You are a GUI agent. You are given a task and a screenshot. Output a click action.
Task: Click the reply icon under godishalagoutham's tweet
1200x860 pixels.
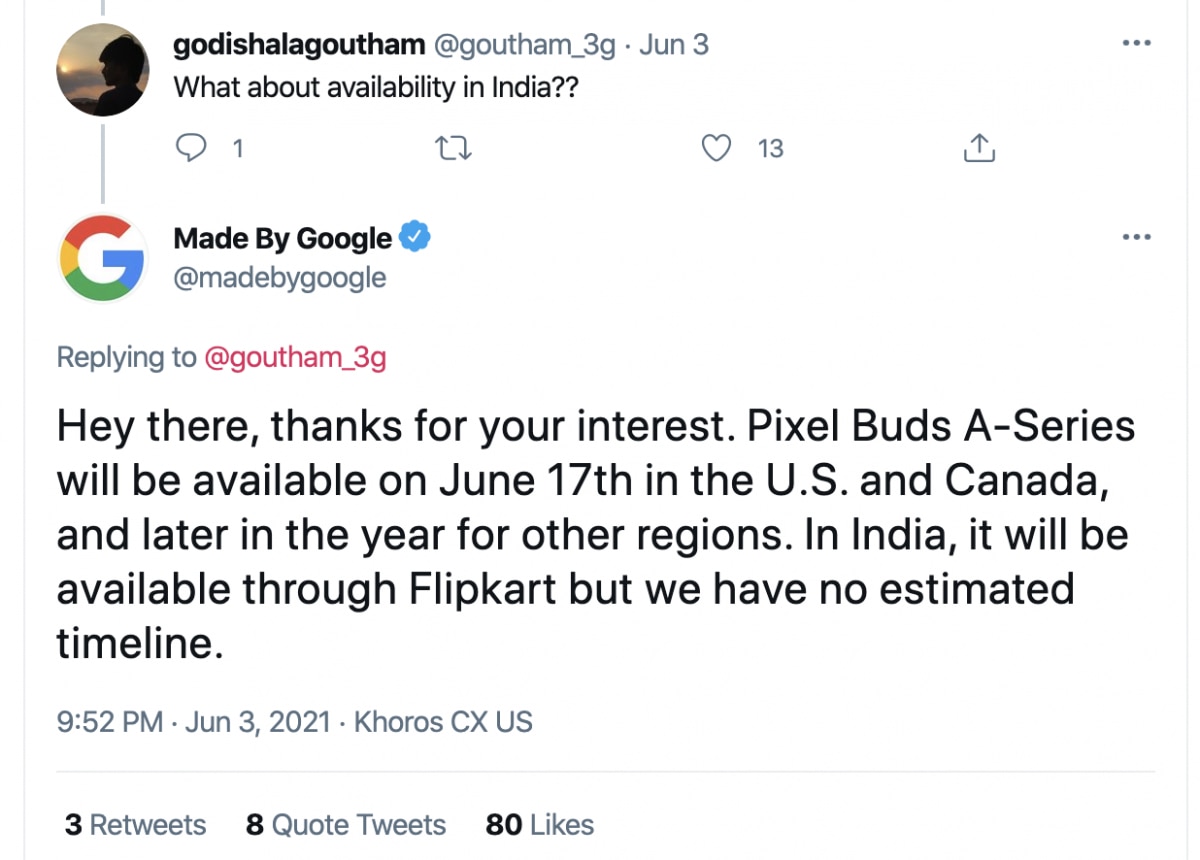pos(191,149)
